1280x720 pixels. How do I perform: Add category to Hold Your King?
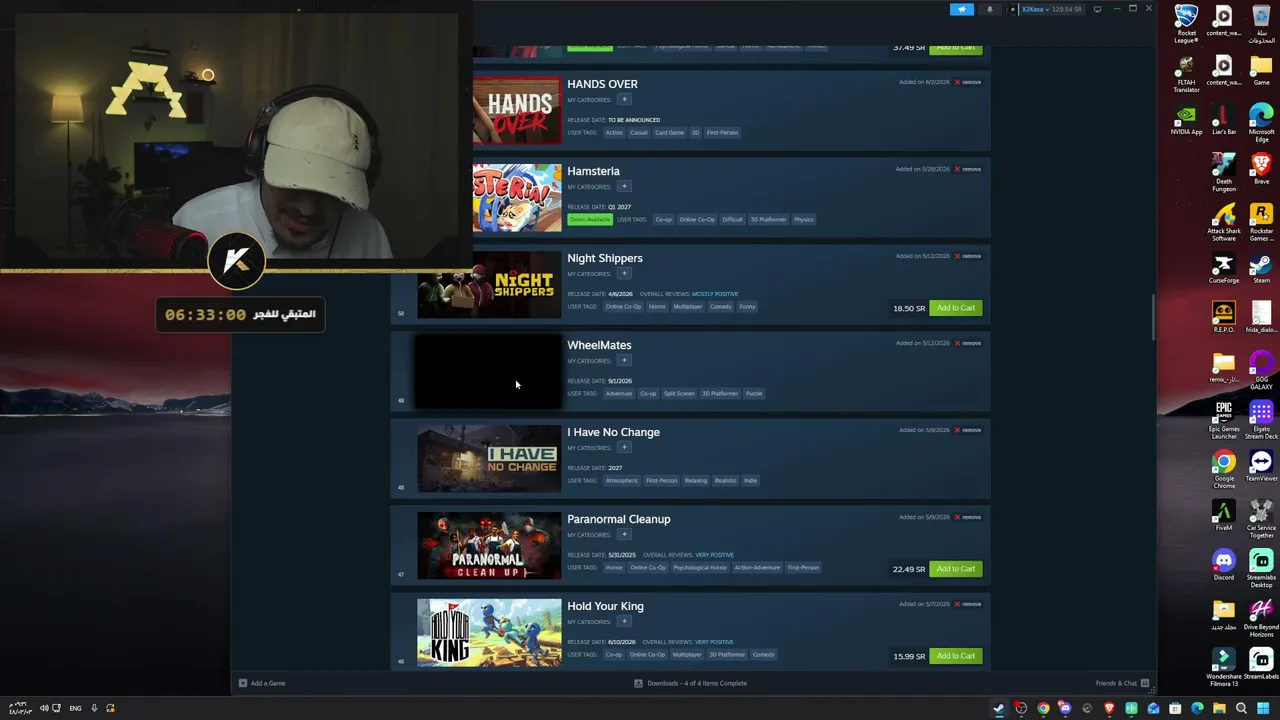point(624,621)
